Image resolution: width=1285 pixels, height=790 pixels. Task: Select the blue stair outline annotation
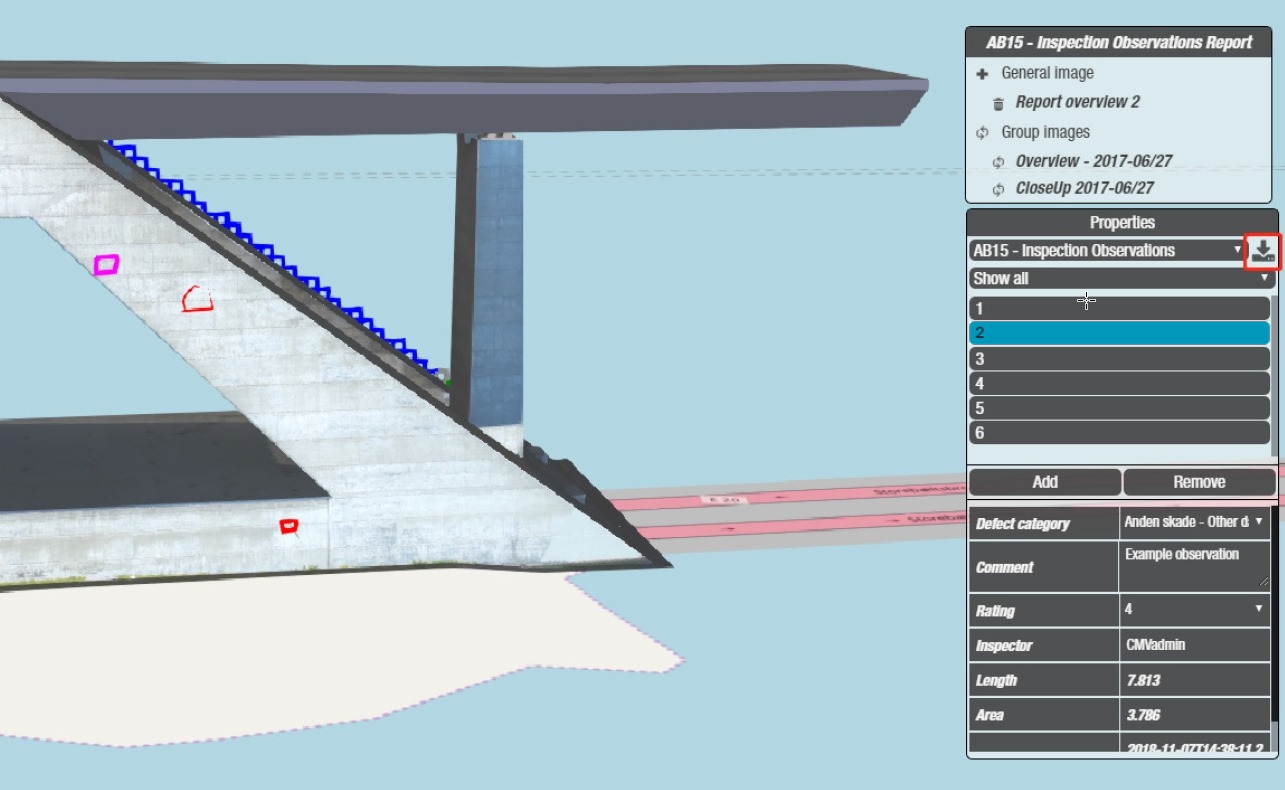[x=270, y=249]
